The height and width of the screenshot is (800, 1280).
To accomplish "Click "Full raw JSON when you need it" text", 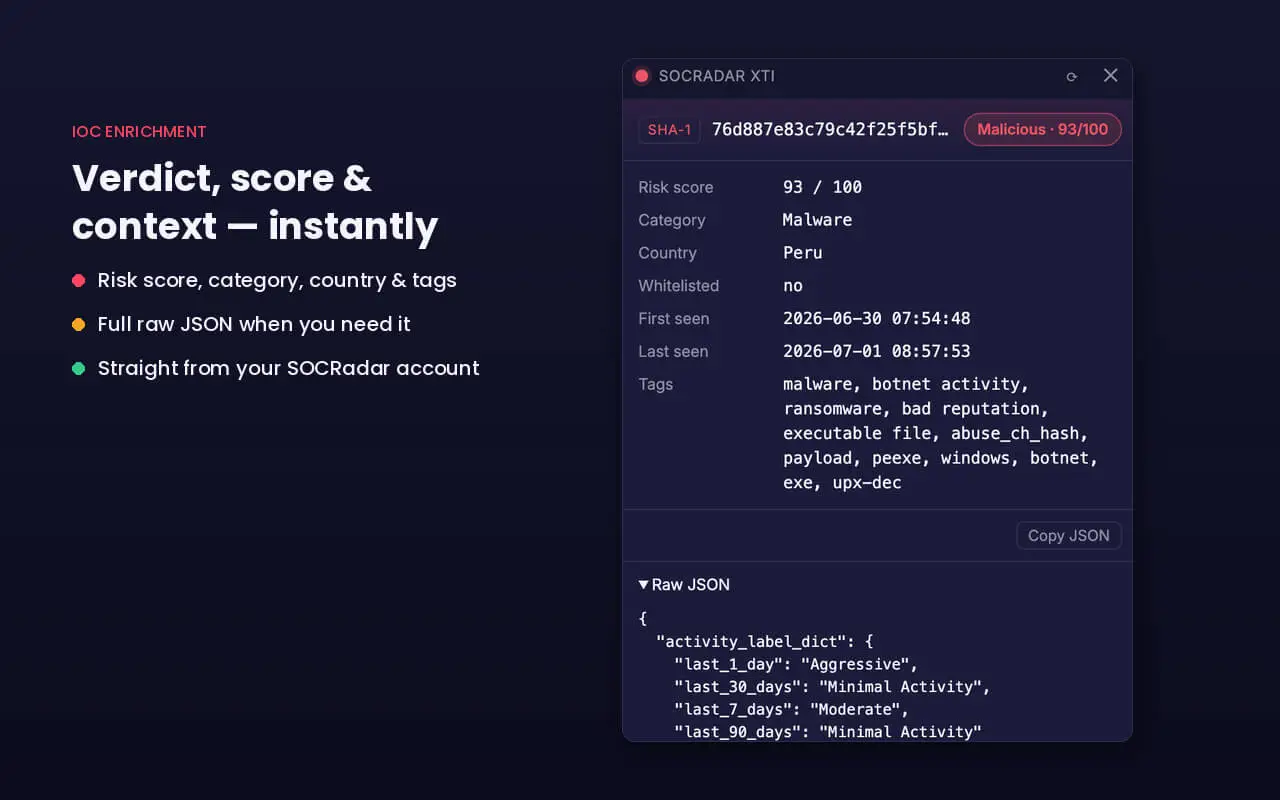I will coord(254,324).
